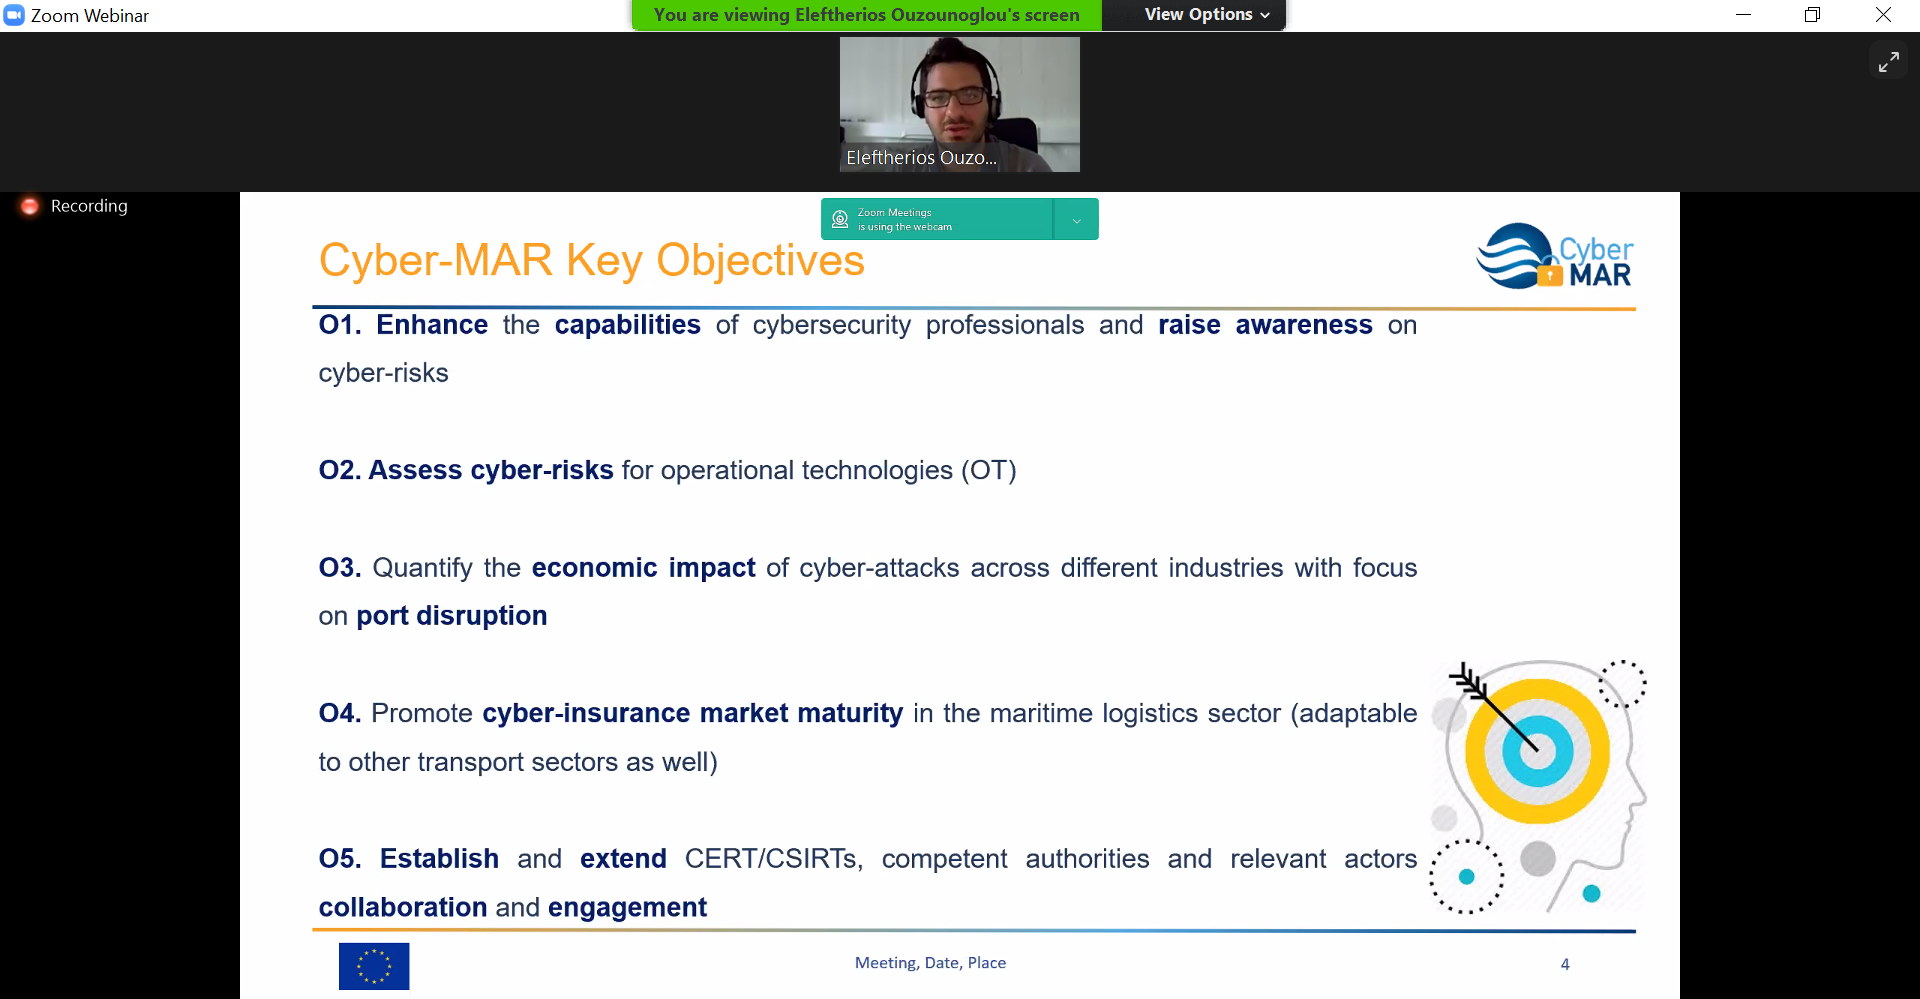Open the View Options dropdown

(1206, 15)
